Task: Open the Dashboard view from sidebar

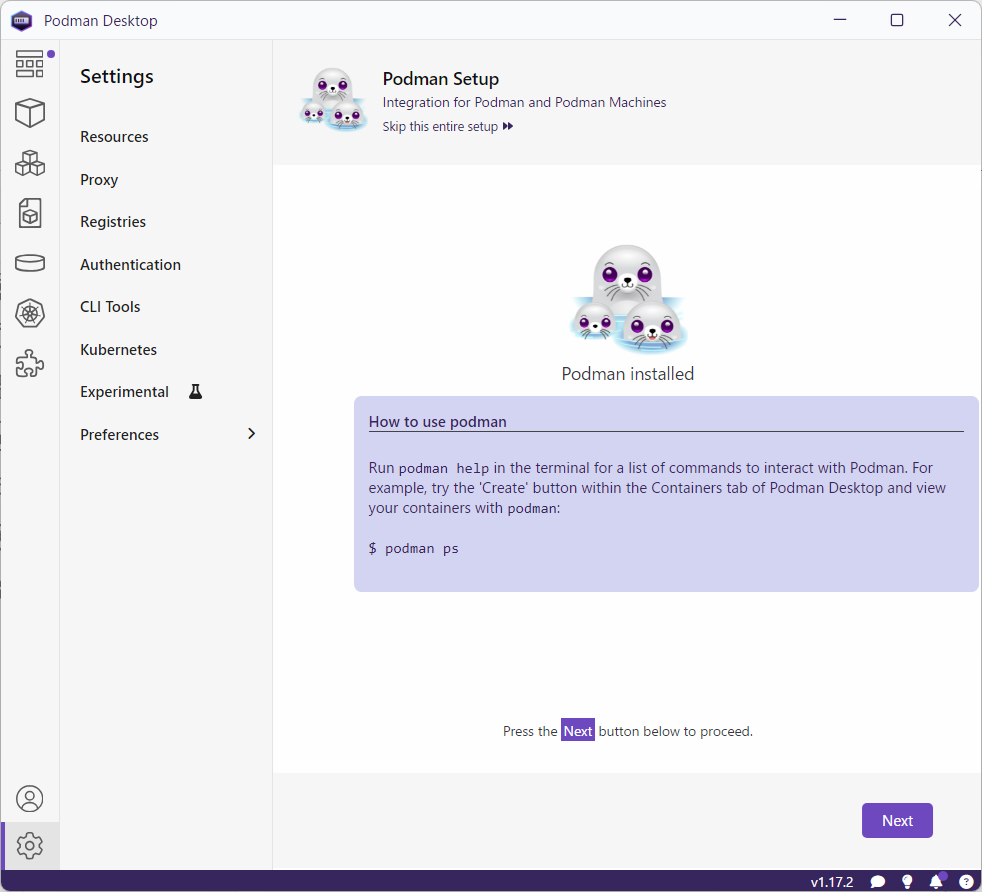Action: pyautogui.click(x=30, y=64)
